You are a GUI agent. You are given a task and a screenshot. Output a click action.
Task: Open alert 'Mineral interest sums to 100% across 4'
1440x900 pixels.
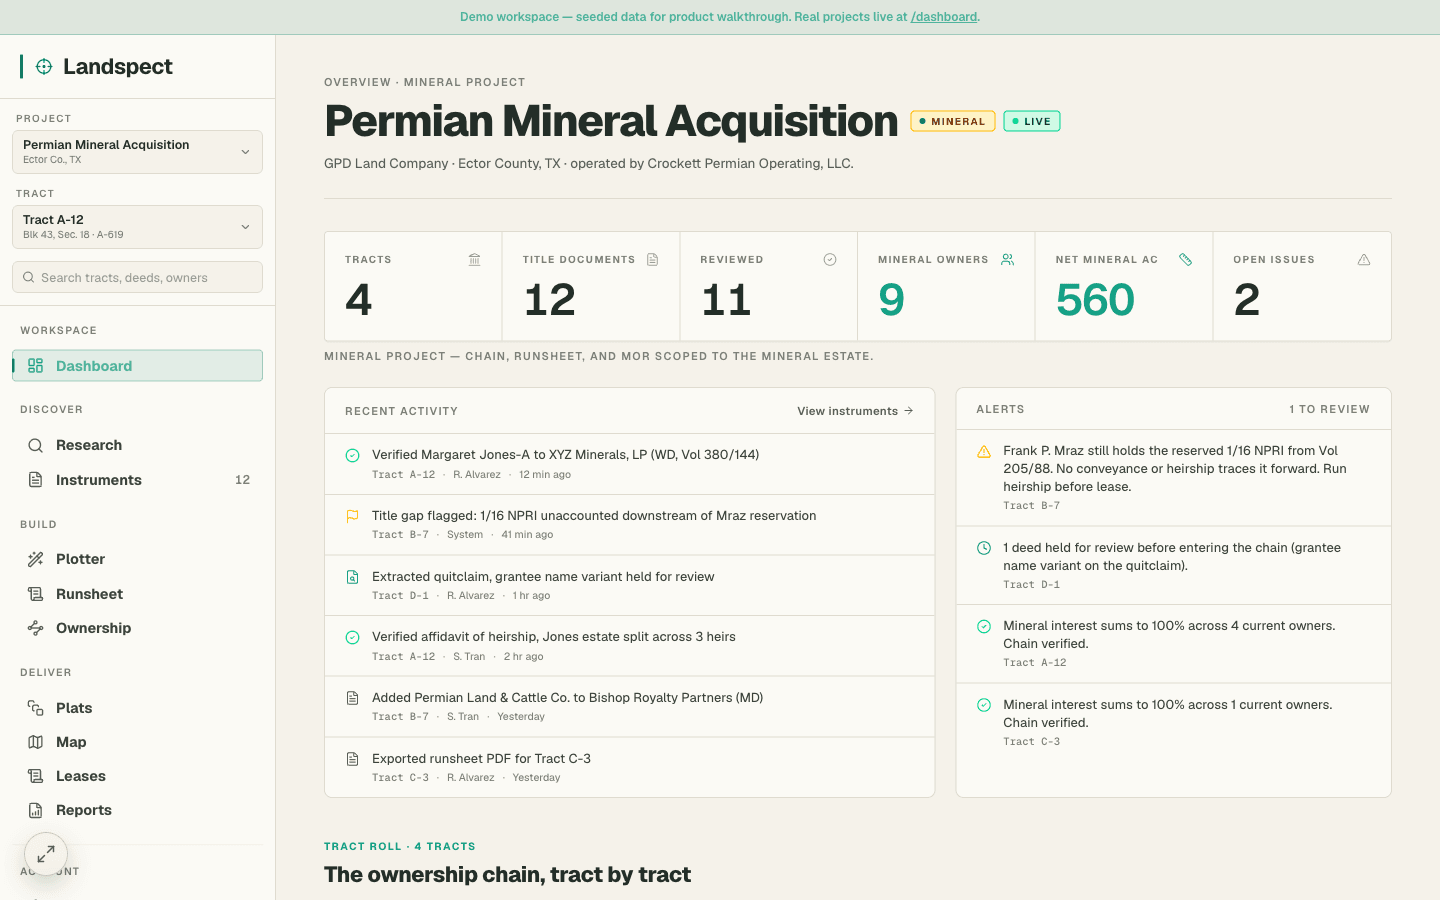1169,635
